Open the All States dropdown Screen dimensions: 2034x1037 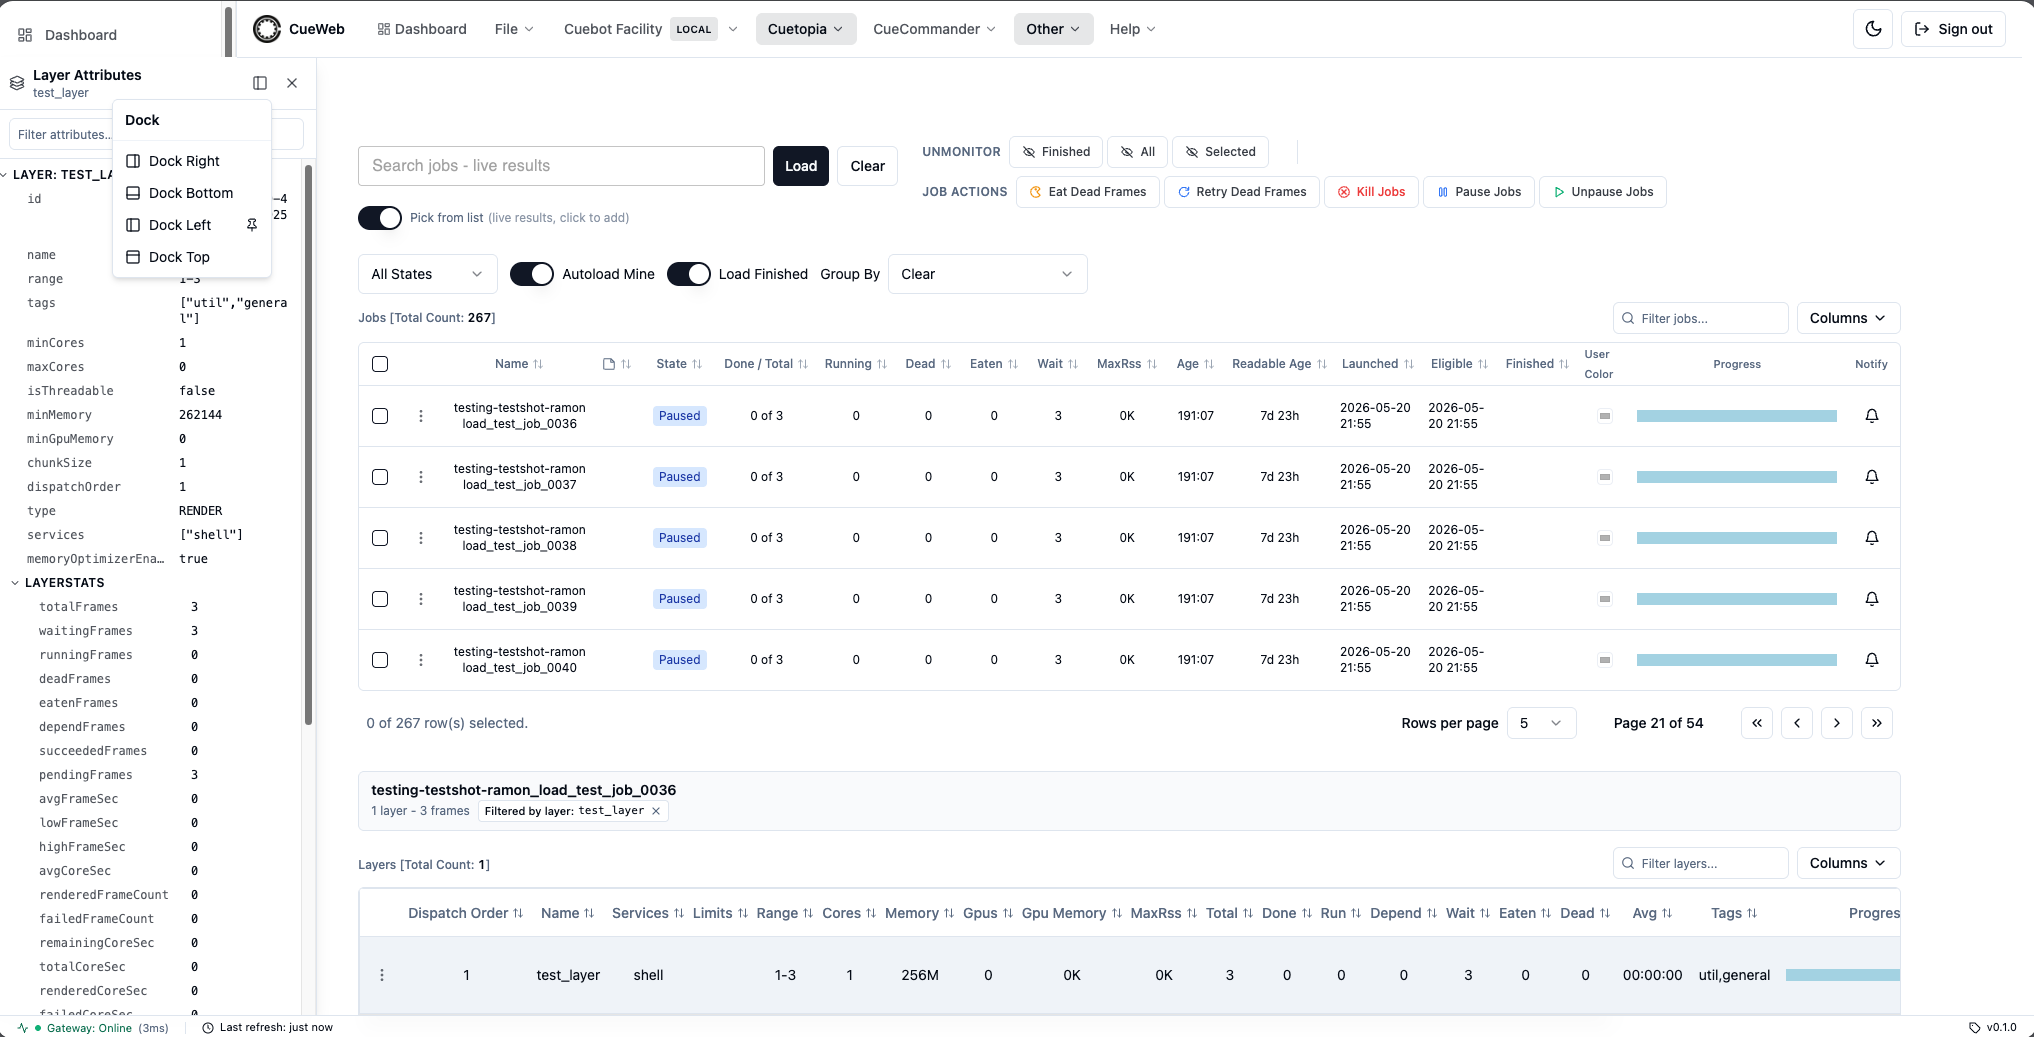[x=427, y=274]
